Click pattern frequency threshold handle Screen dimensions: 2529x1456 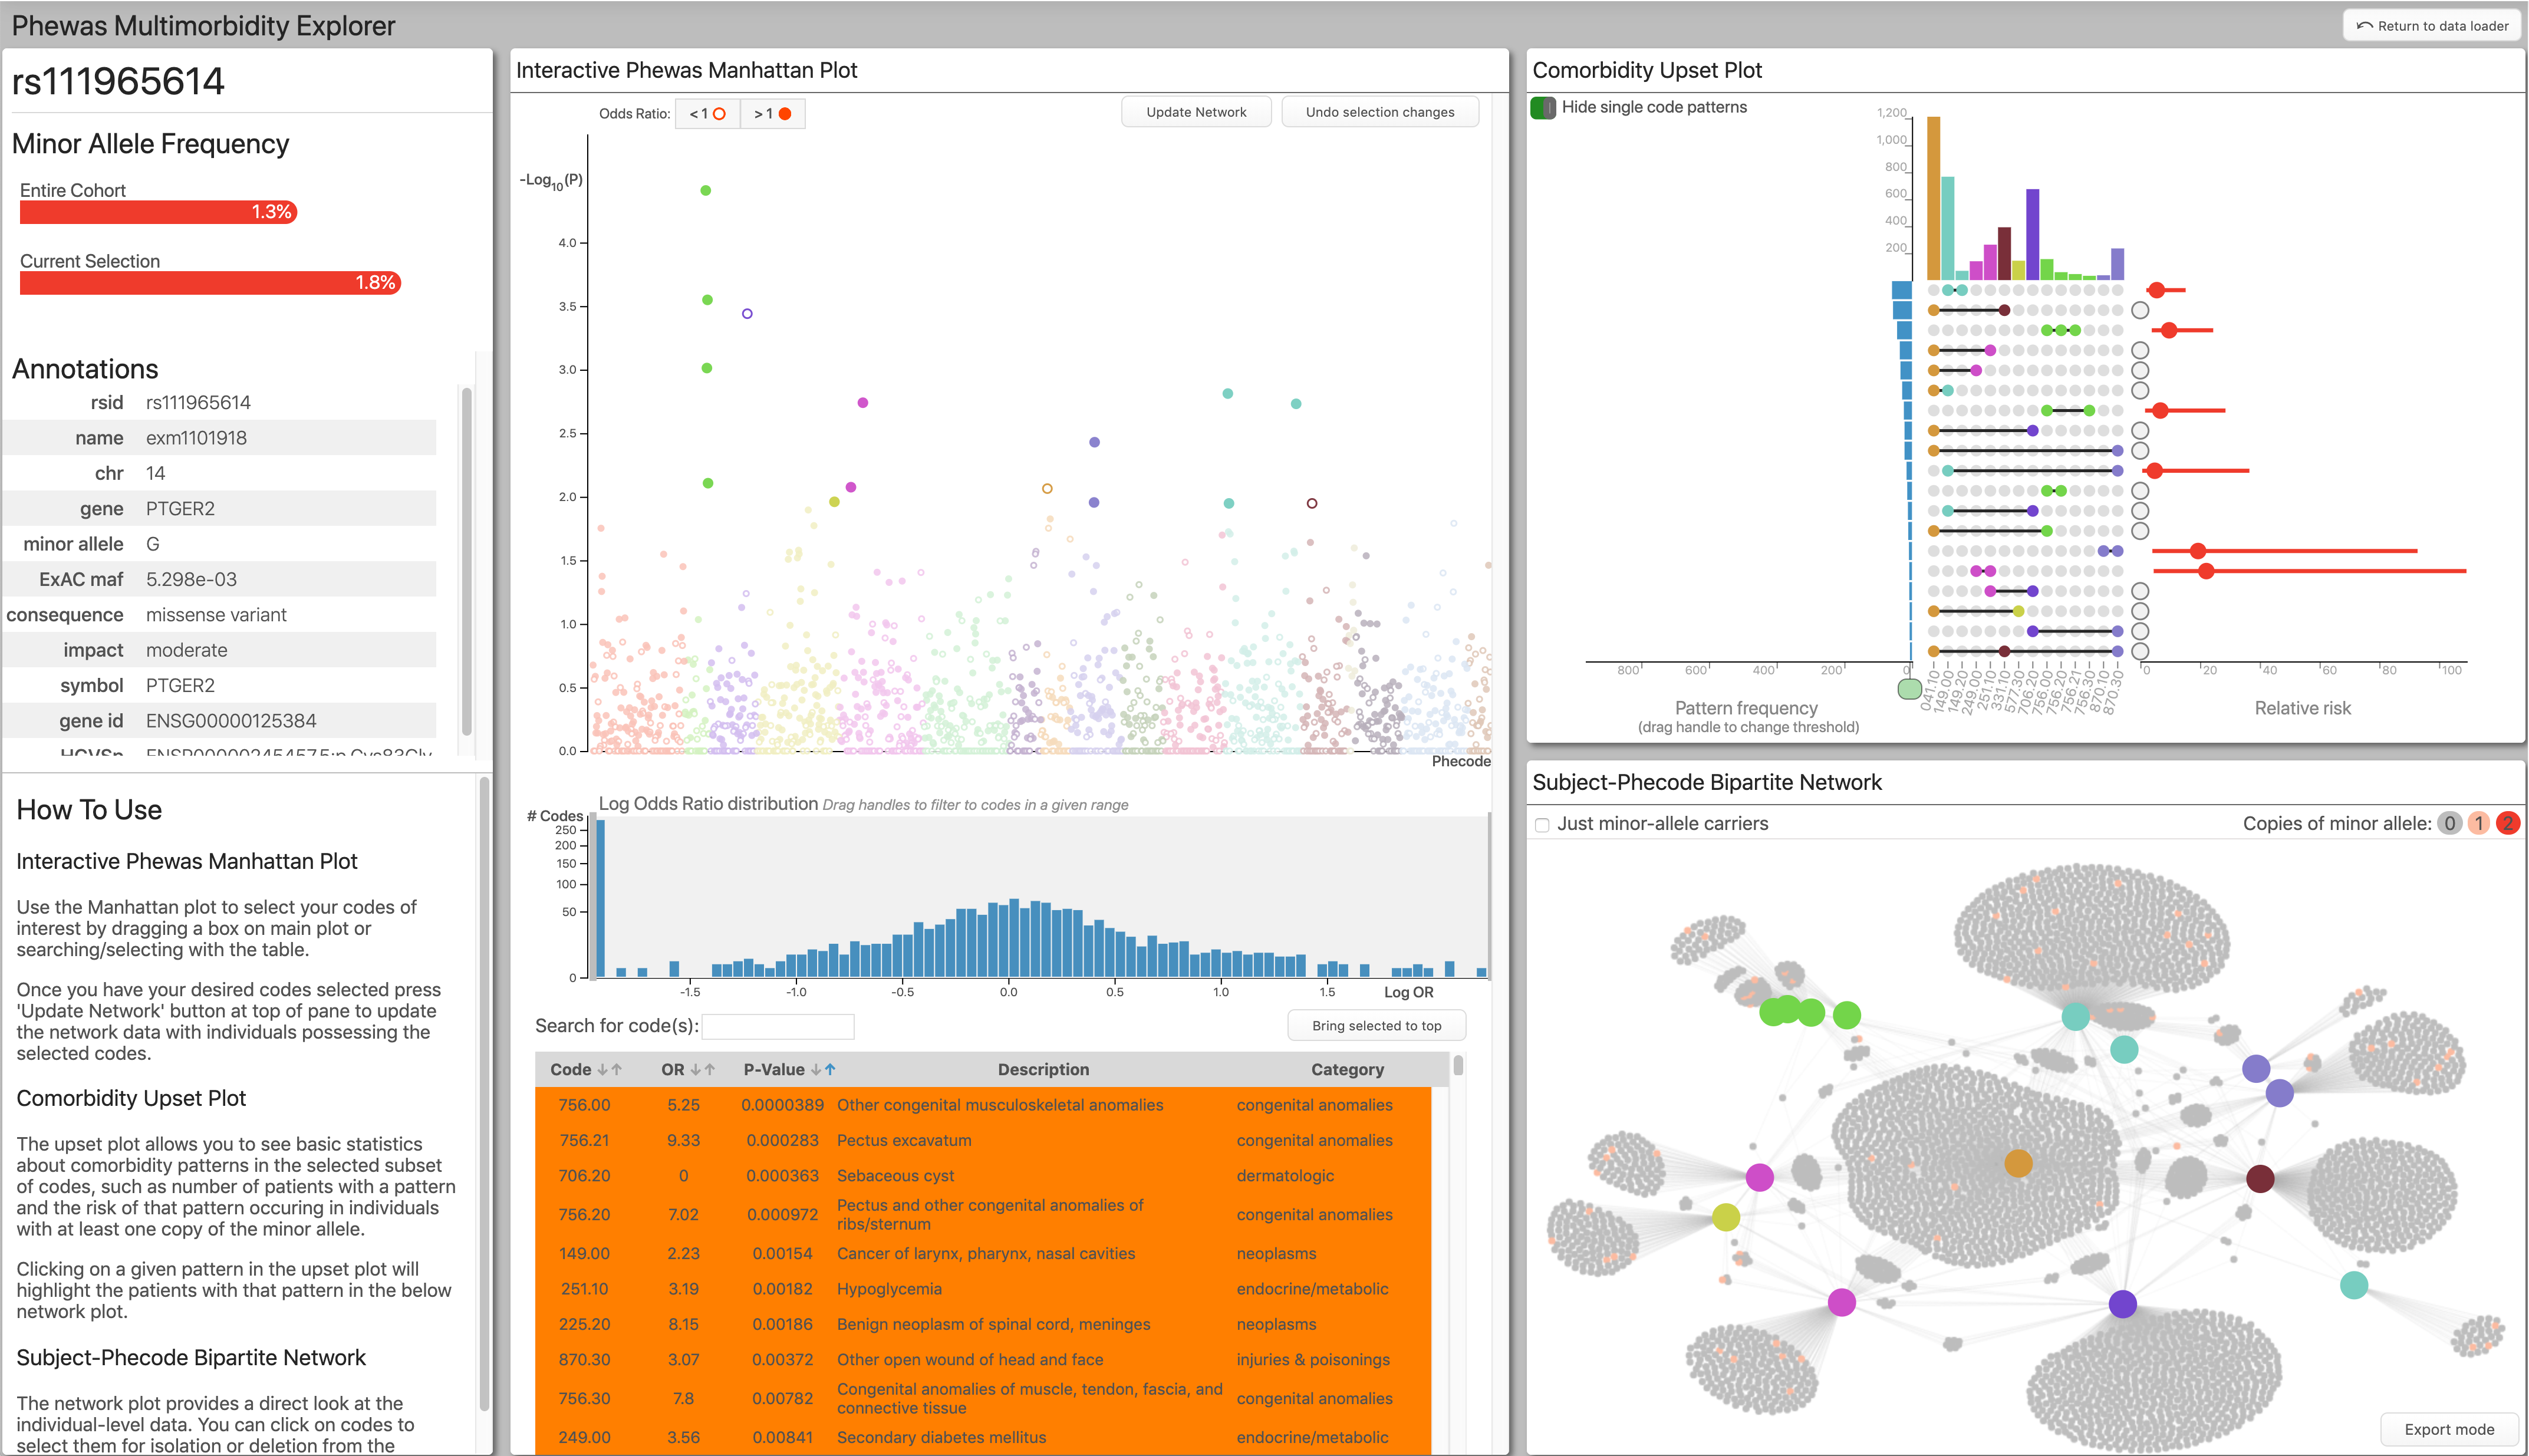tap(1909, 688)
